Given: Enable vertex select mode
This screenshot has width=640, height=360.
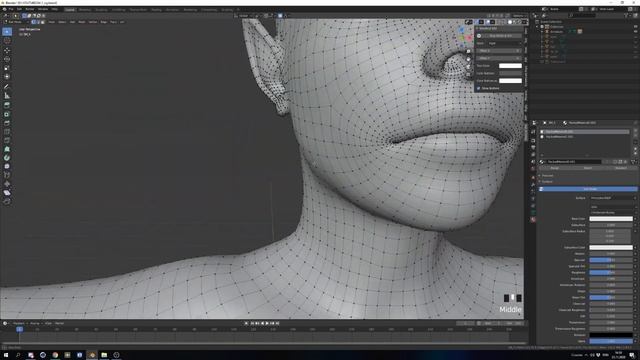Looking at the screenshot, I should (x=34, y=22).
